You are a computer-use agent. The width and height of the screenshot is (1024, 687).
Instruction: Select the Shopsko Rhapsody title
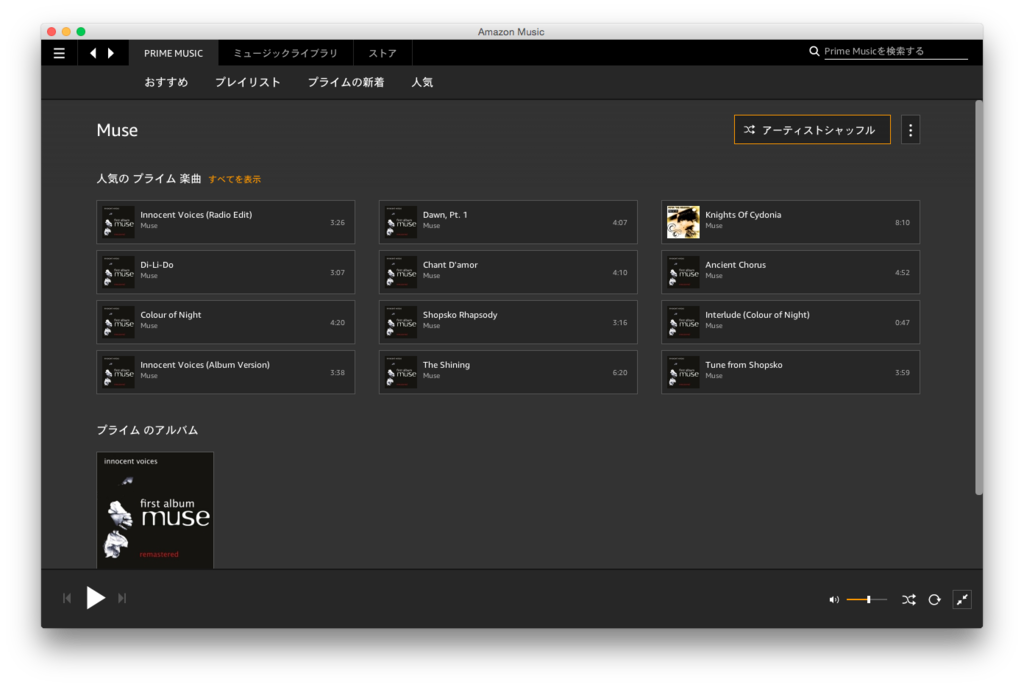(x=460, y=315)
